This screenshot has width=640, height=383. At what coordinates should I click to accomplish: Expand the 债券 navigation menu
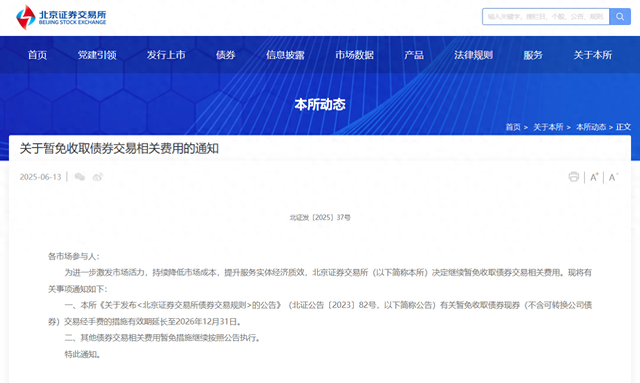click(226, 55)
